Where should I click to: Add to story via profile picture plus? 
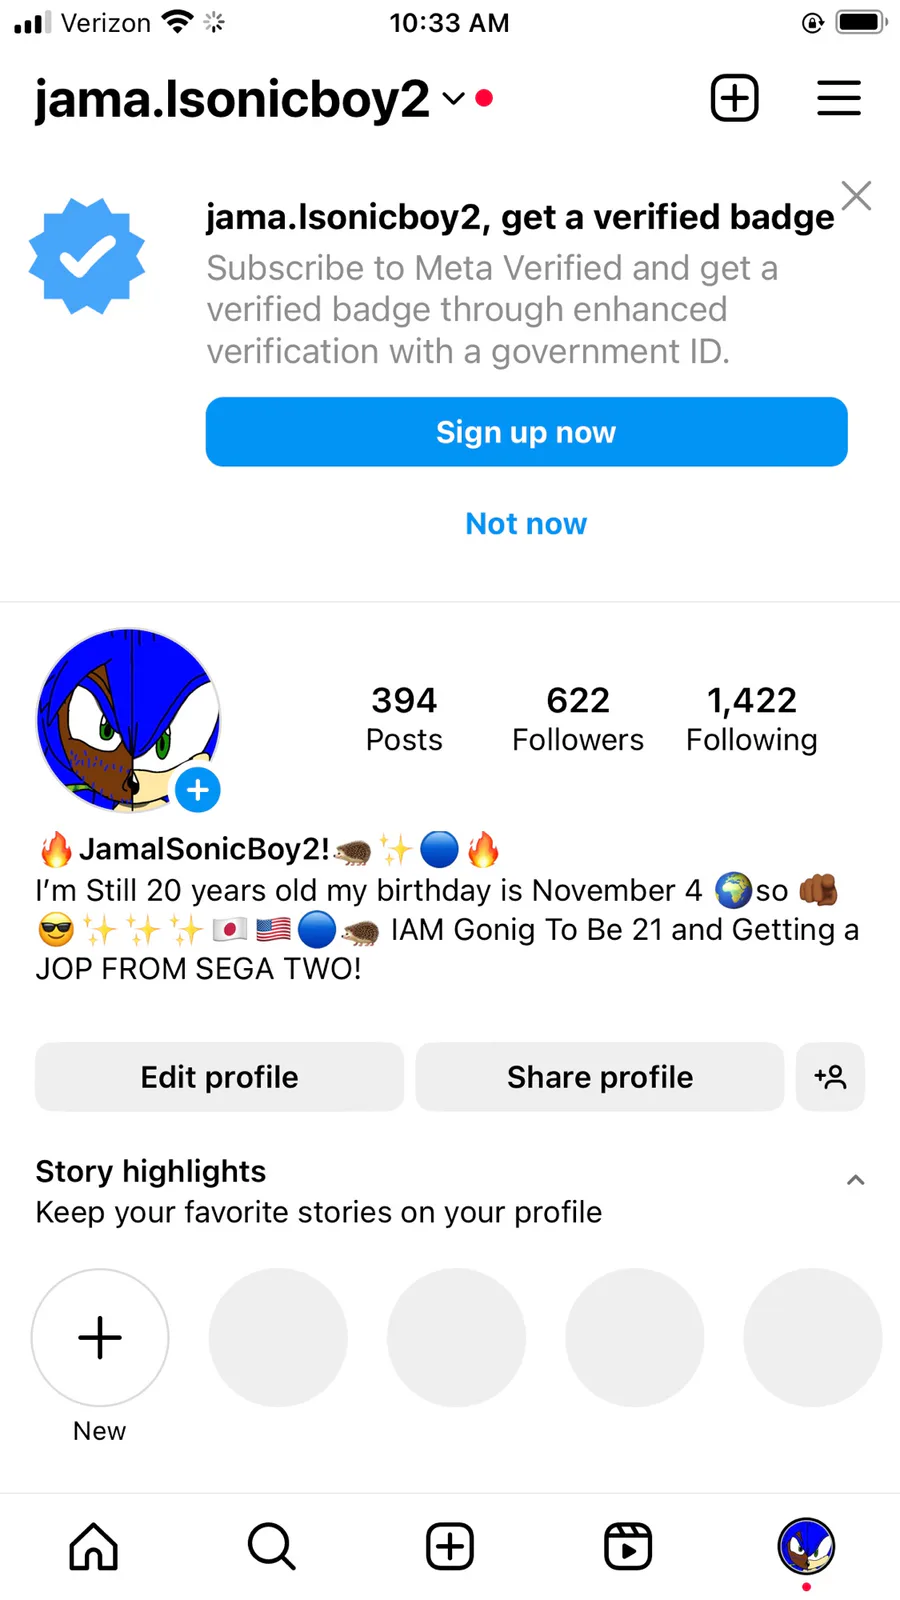tap(198, 790)
